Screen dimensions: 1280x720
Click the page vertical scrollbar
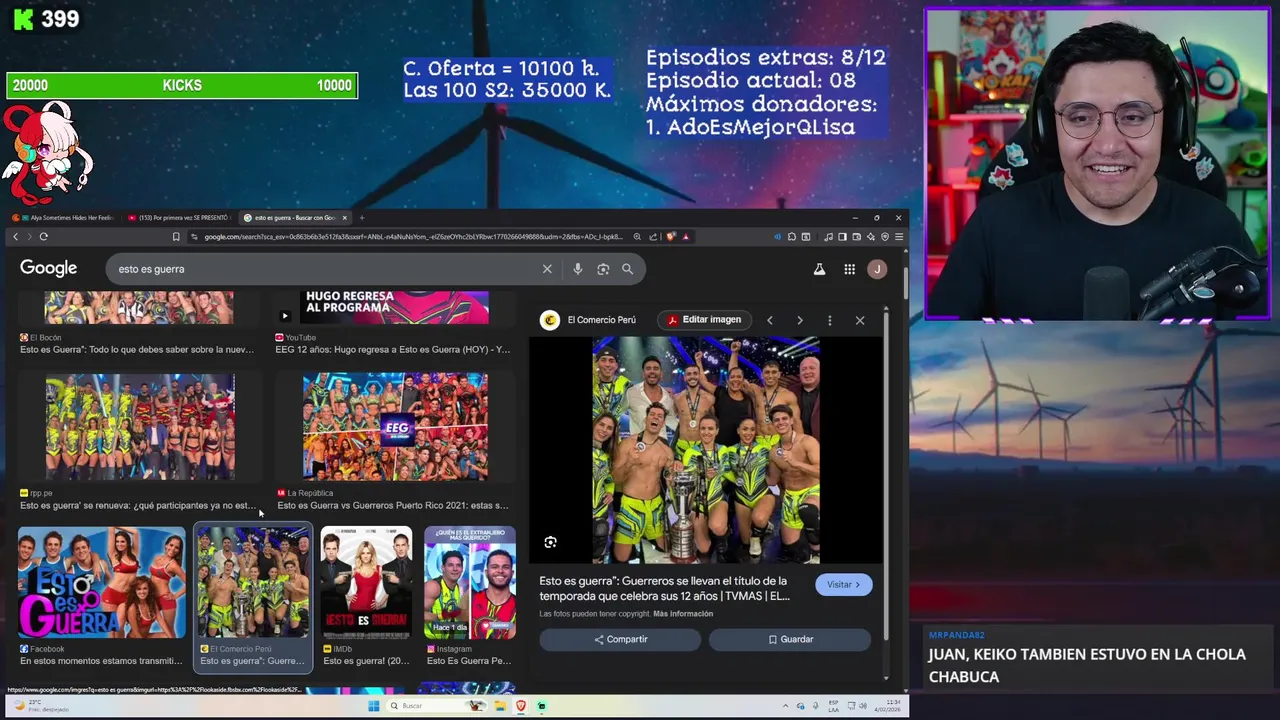(905, 285)
